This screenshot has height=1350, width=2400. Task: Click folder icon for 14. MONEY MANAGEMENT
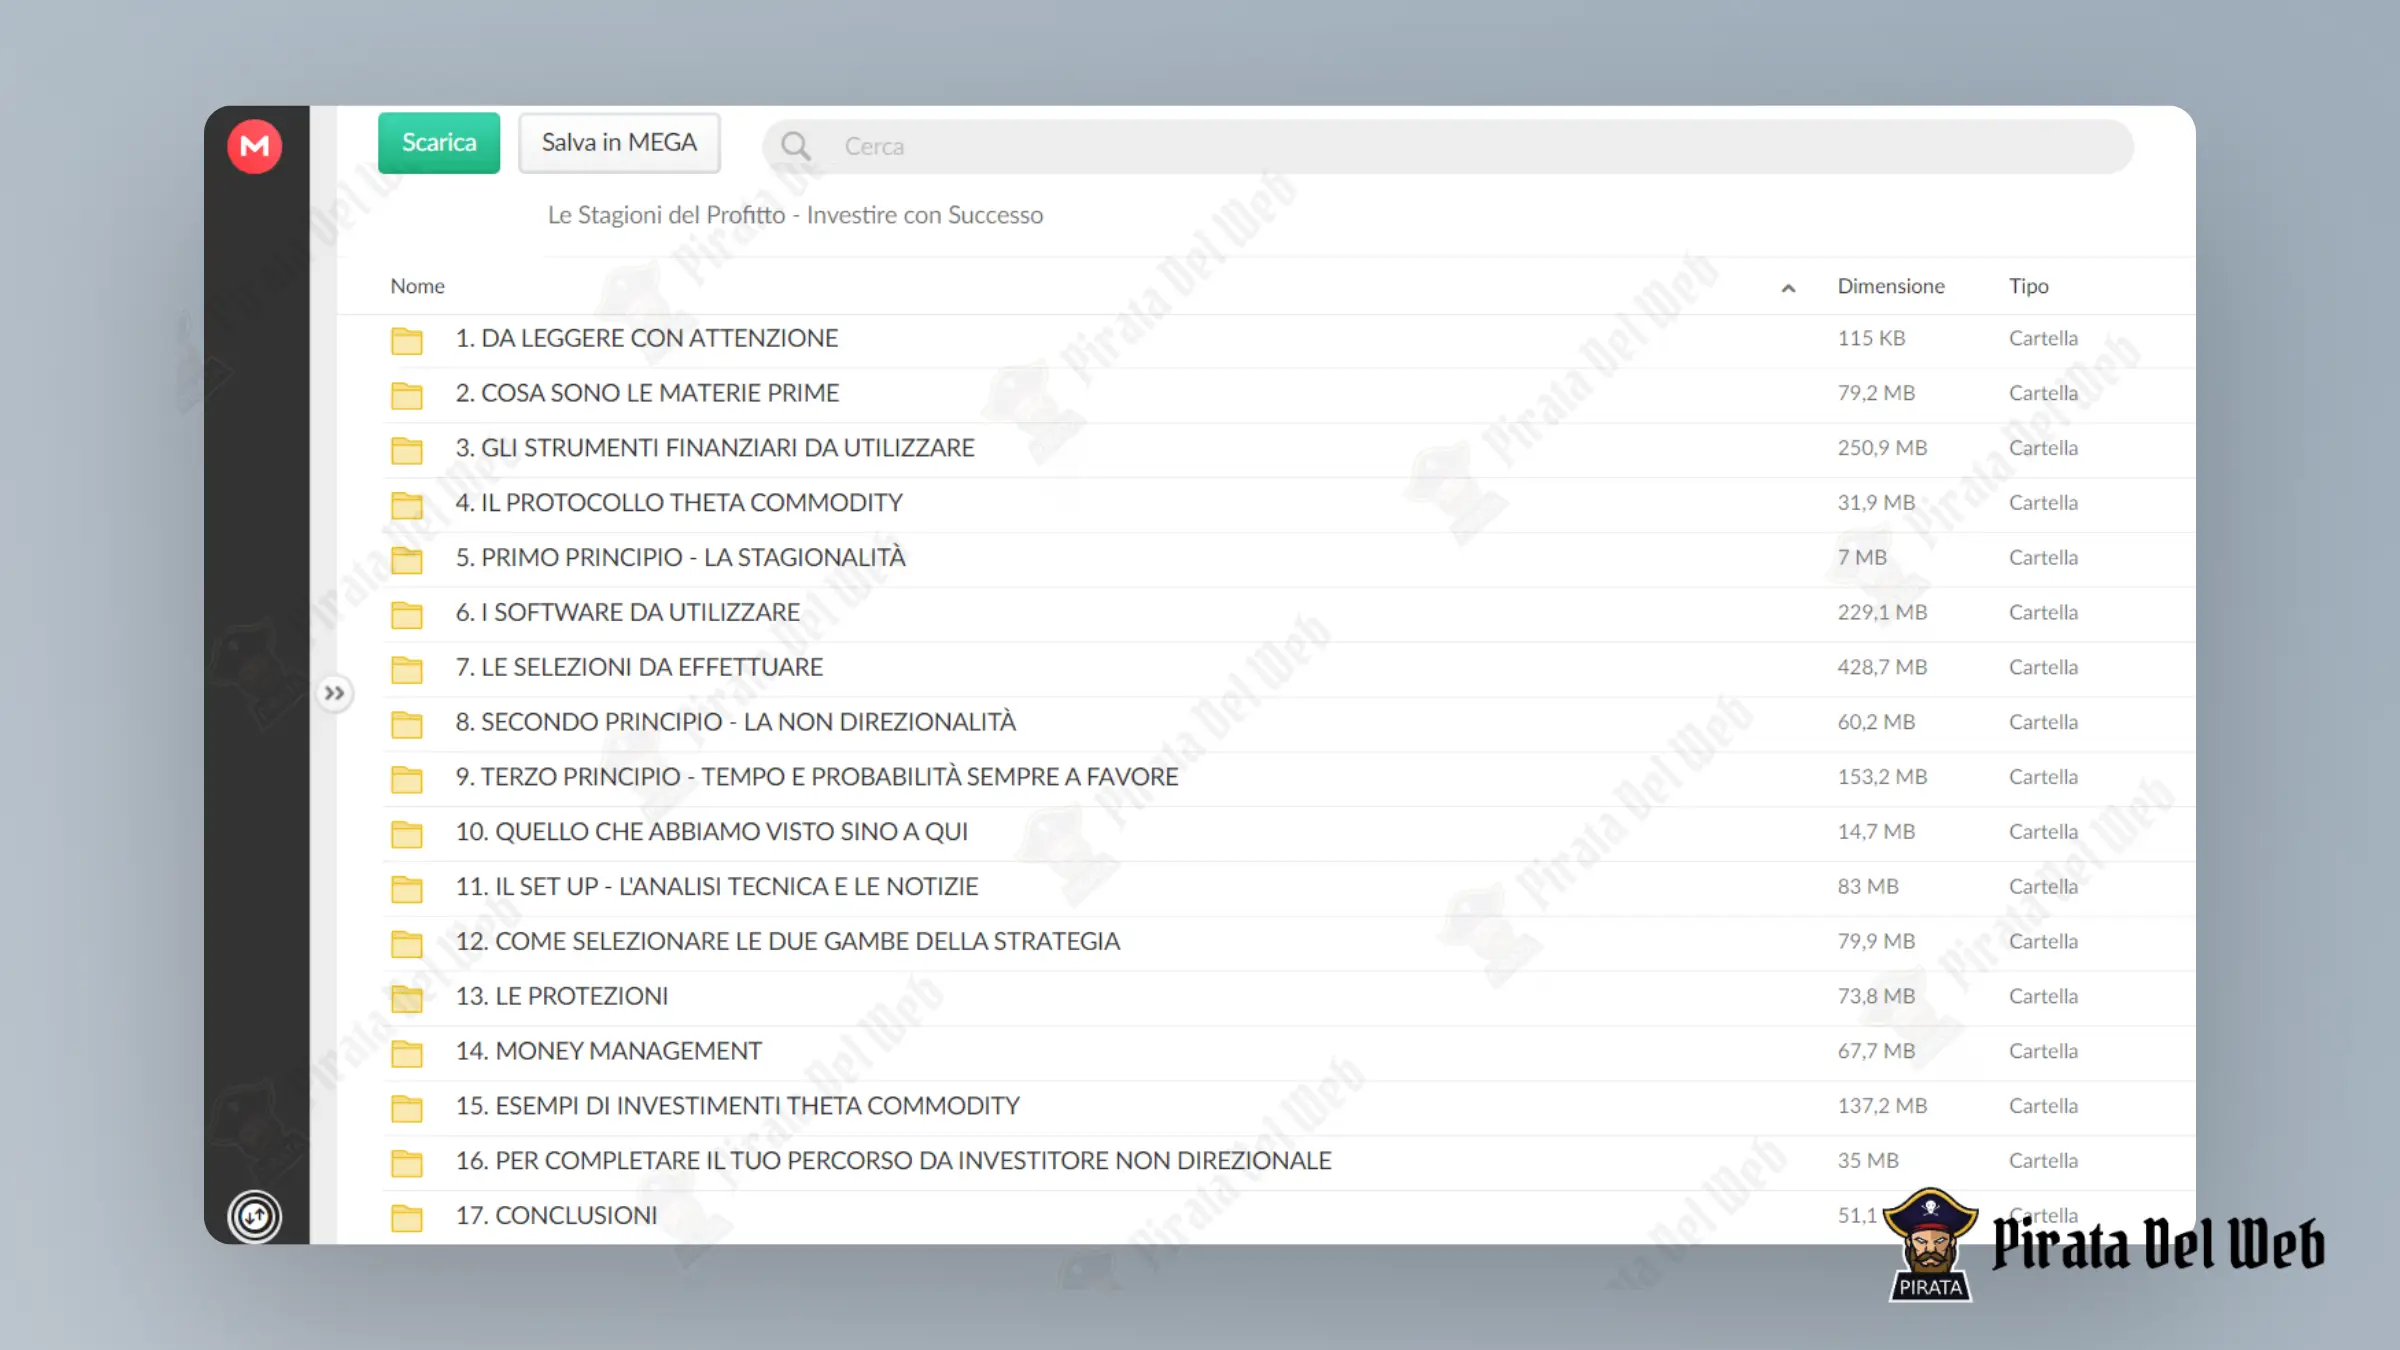406,1053
